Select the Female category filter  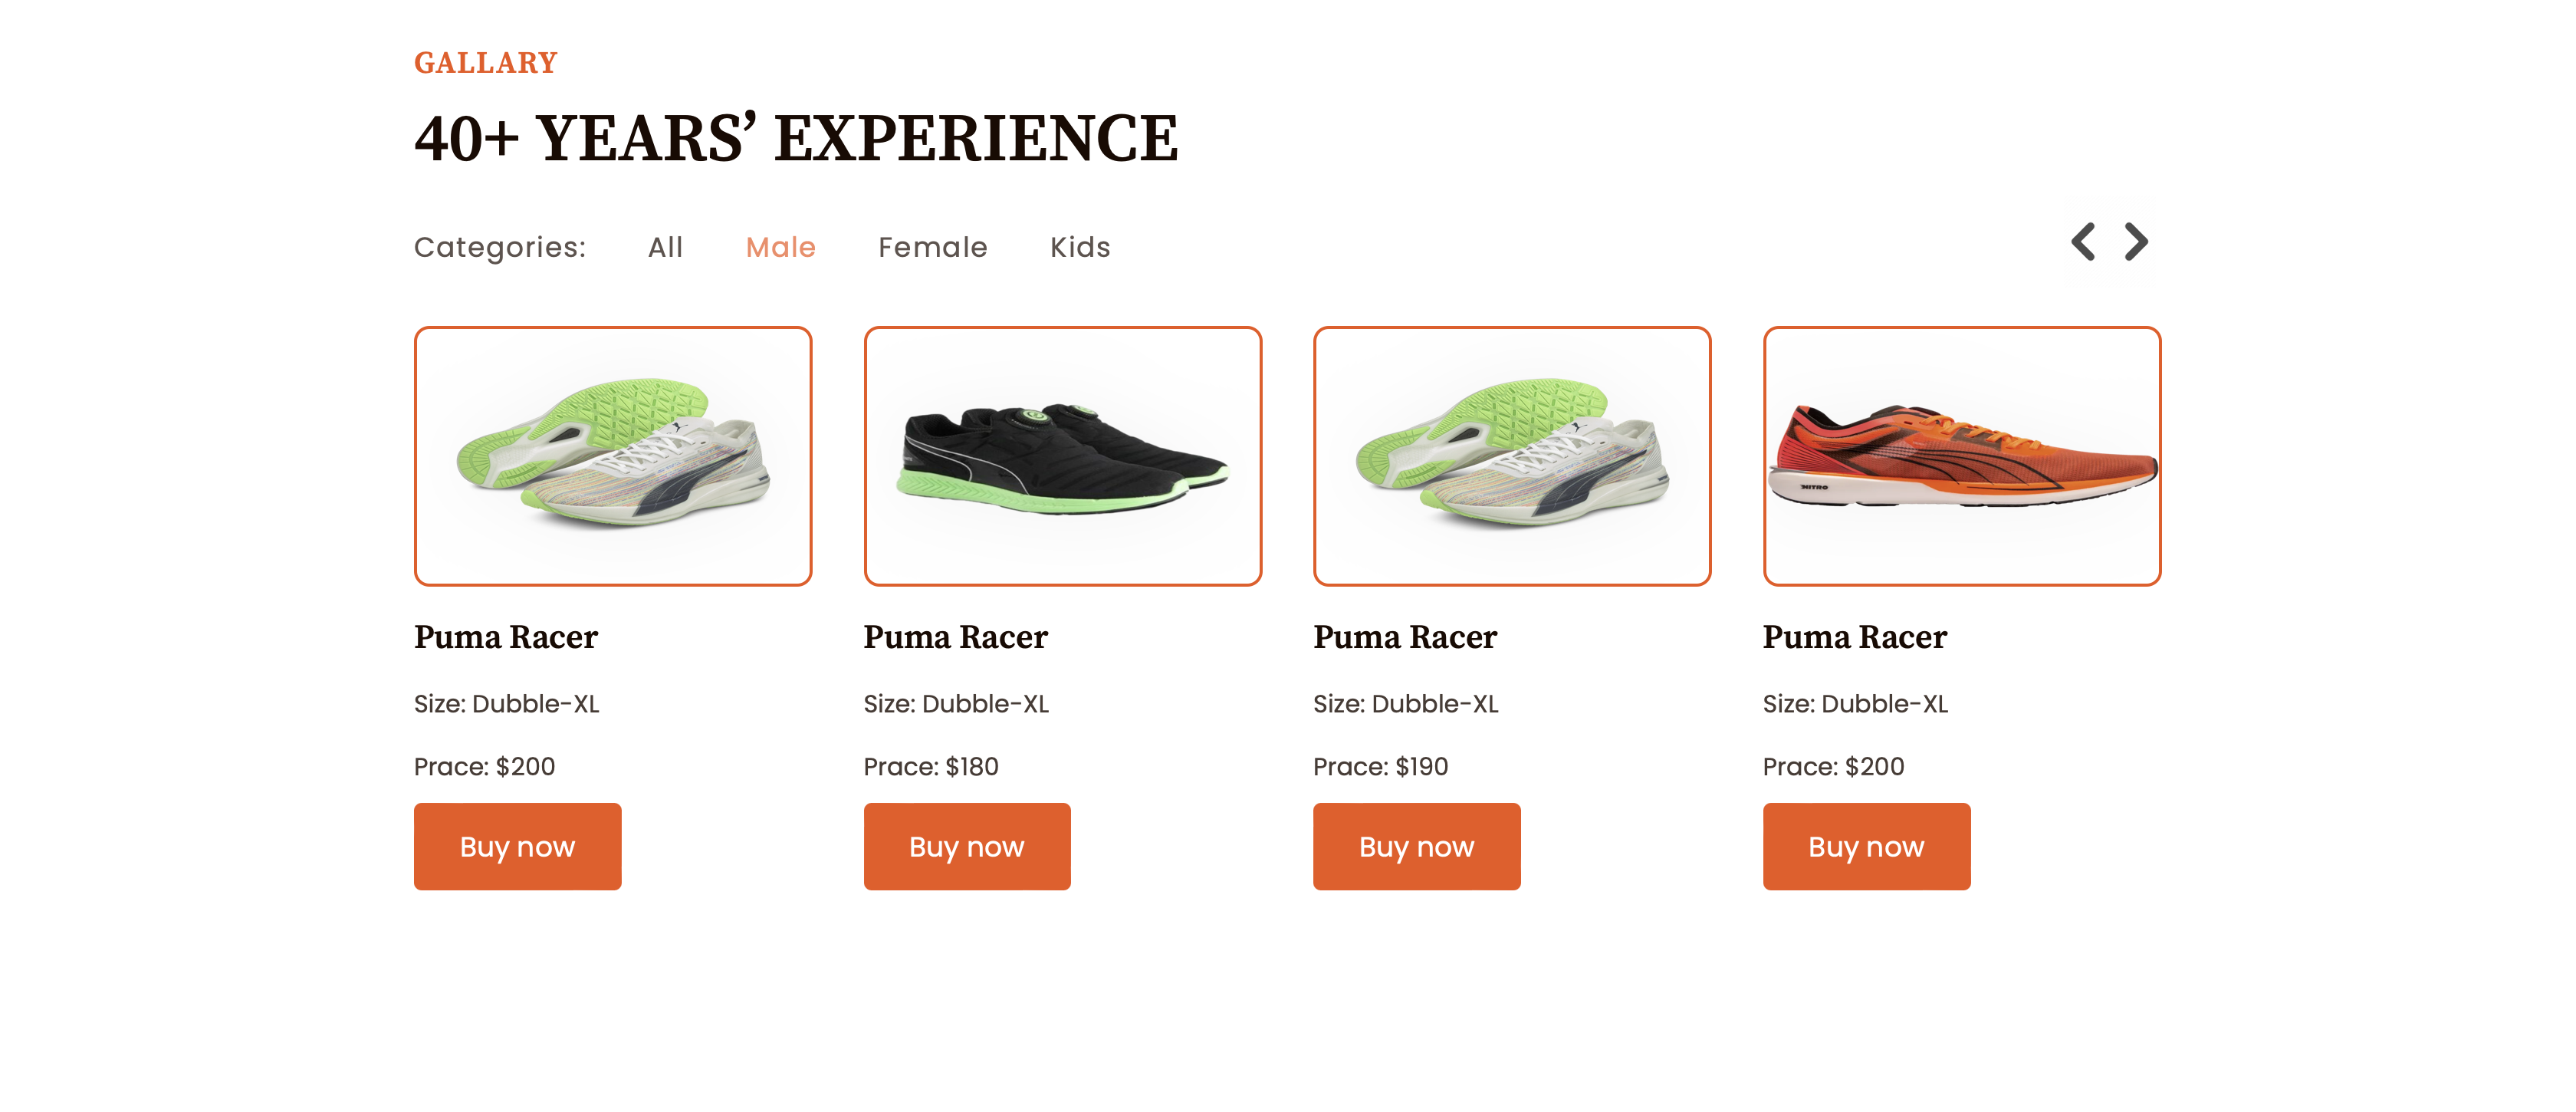click(933, 247)
